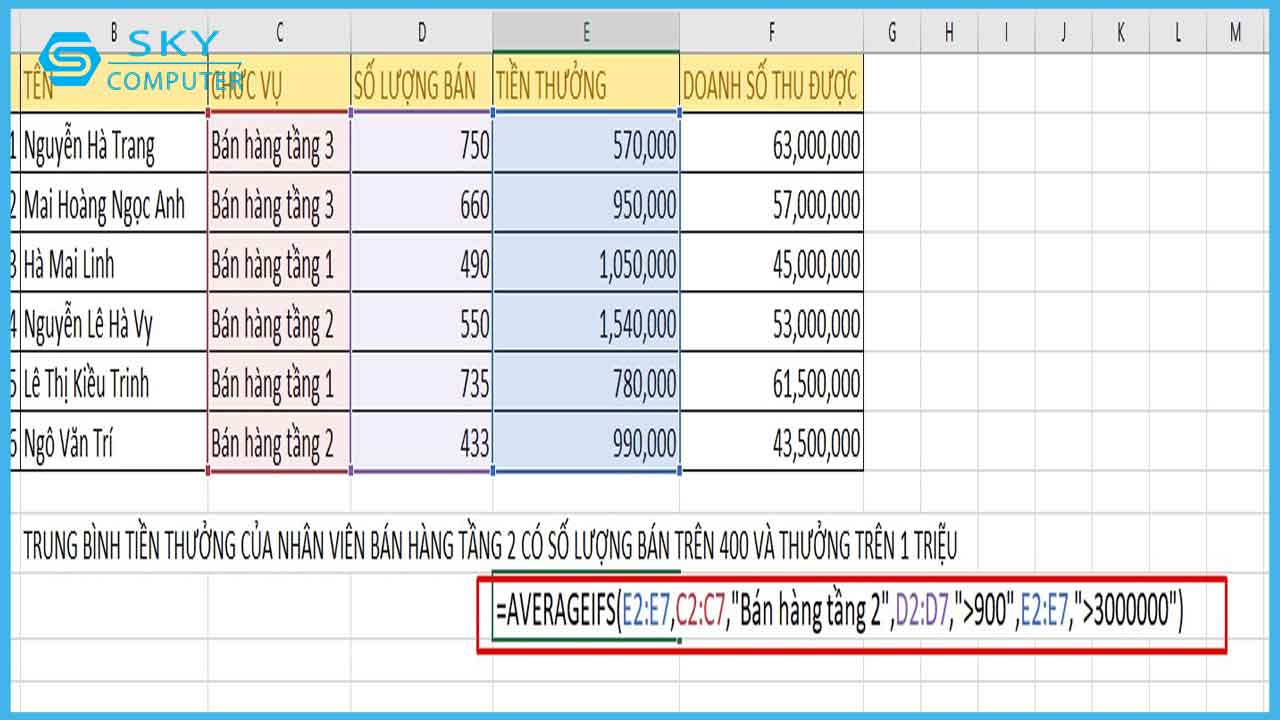1280x720 pixels.
Task: Select the column E header
Action: pyautogui.click(x=585, y=33)
